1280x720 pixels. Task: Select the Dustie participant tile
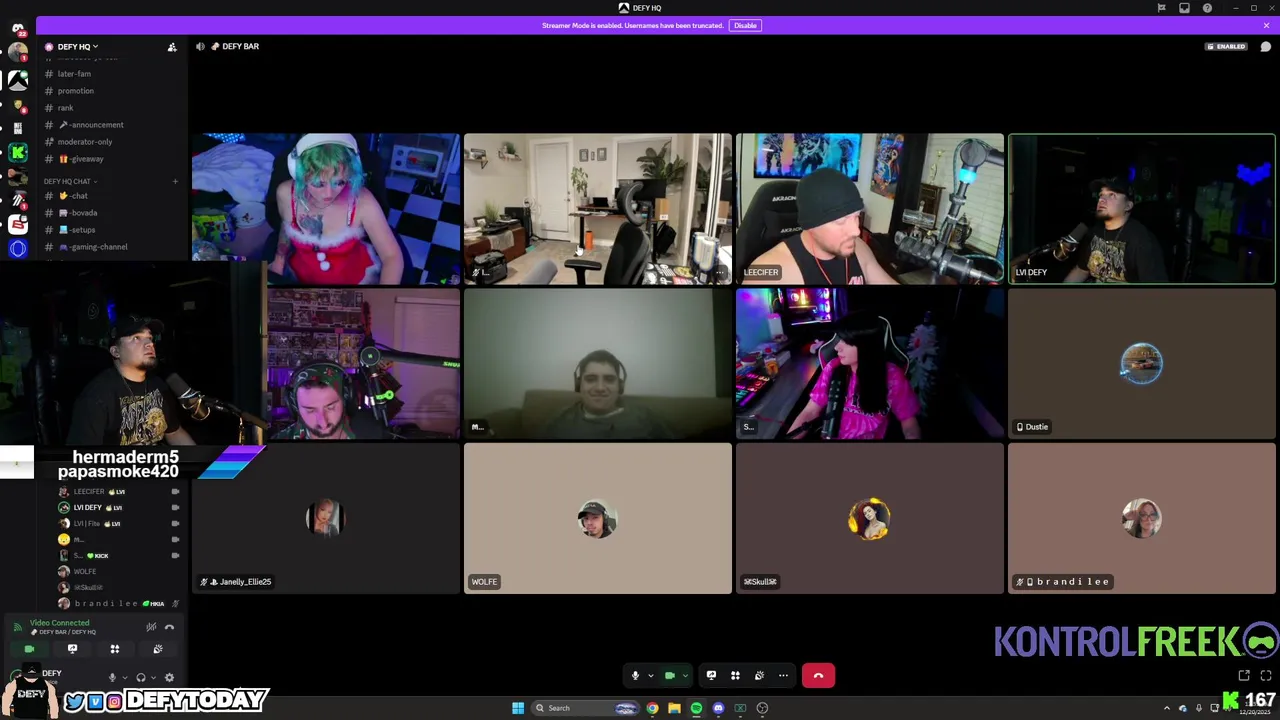pyautogui.click(x=1142, y=364)
